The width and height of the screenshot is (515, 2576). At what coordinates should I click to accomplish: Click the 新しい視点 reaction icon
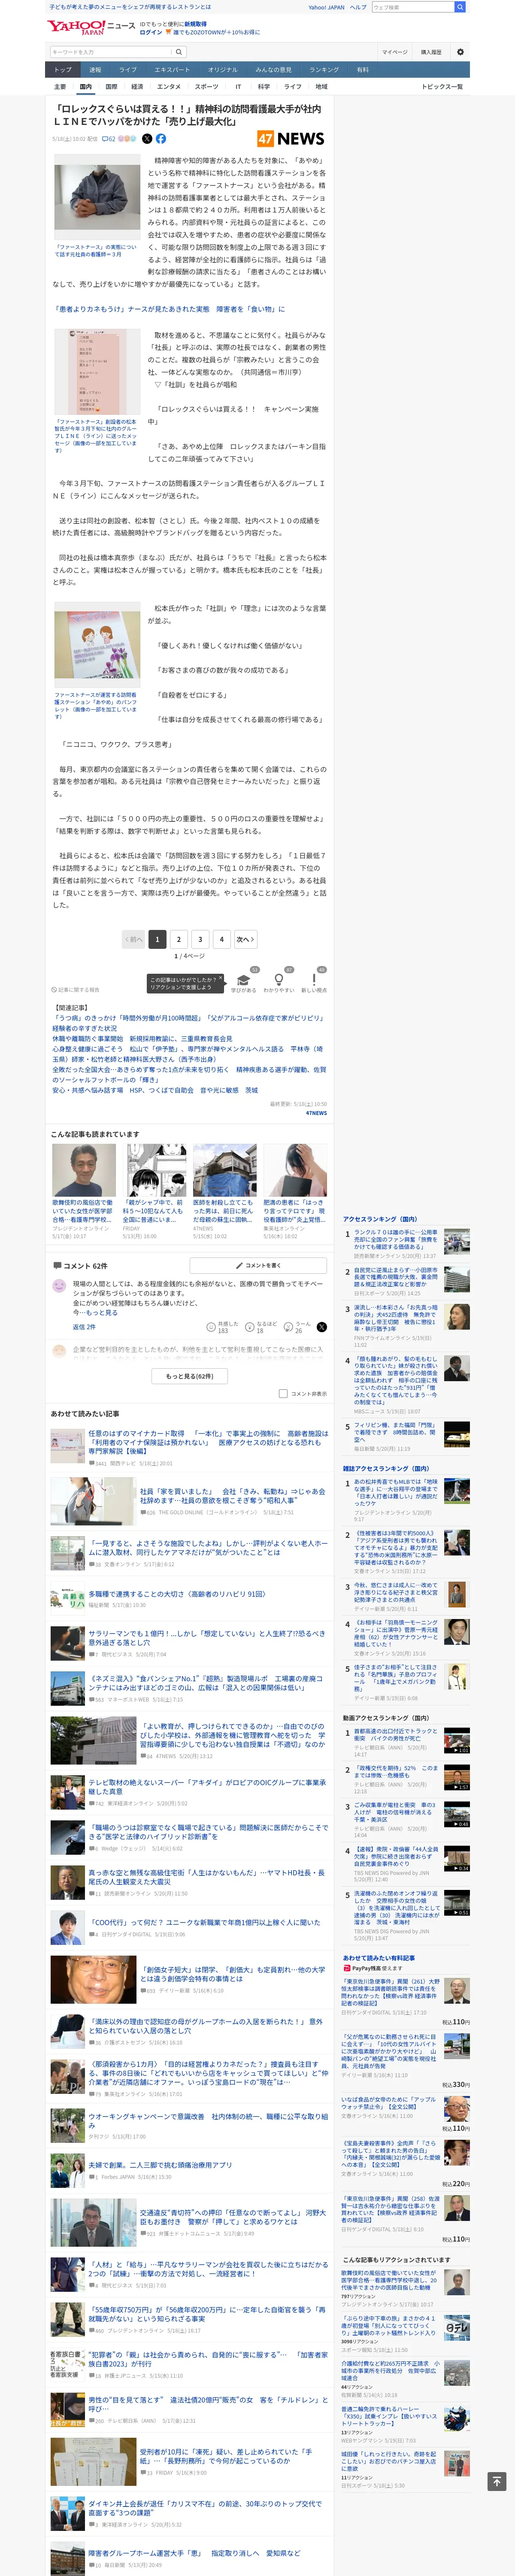tap(314, 981)
